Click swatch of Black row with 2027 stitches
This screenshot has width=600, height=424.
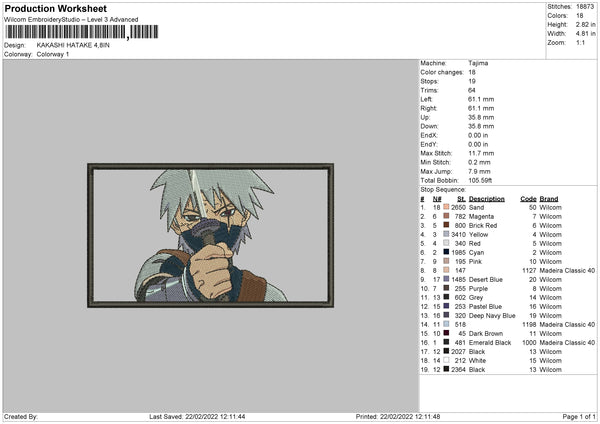pos(446,351)
